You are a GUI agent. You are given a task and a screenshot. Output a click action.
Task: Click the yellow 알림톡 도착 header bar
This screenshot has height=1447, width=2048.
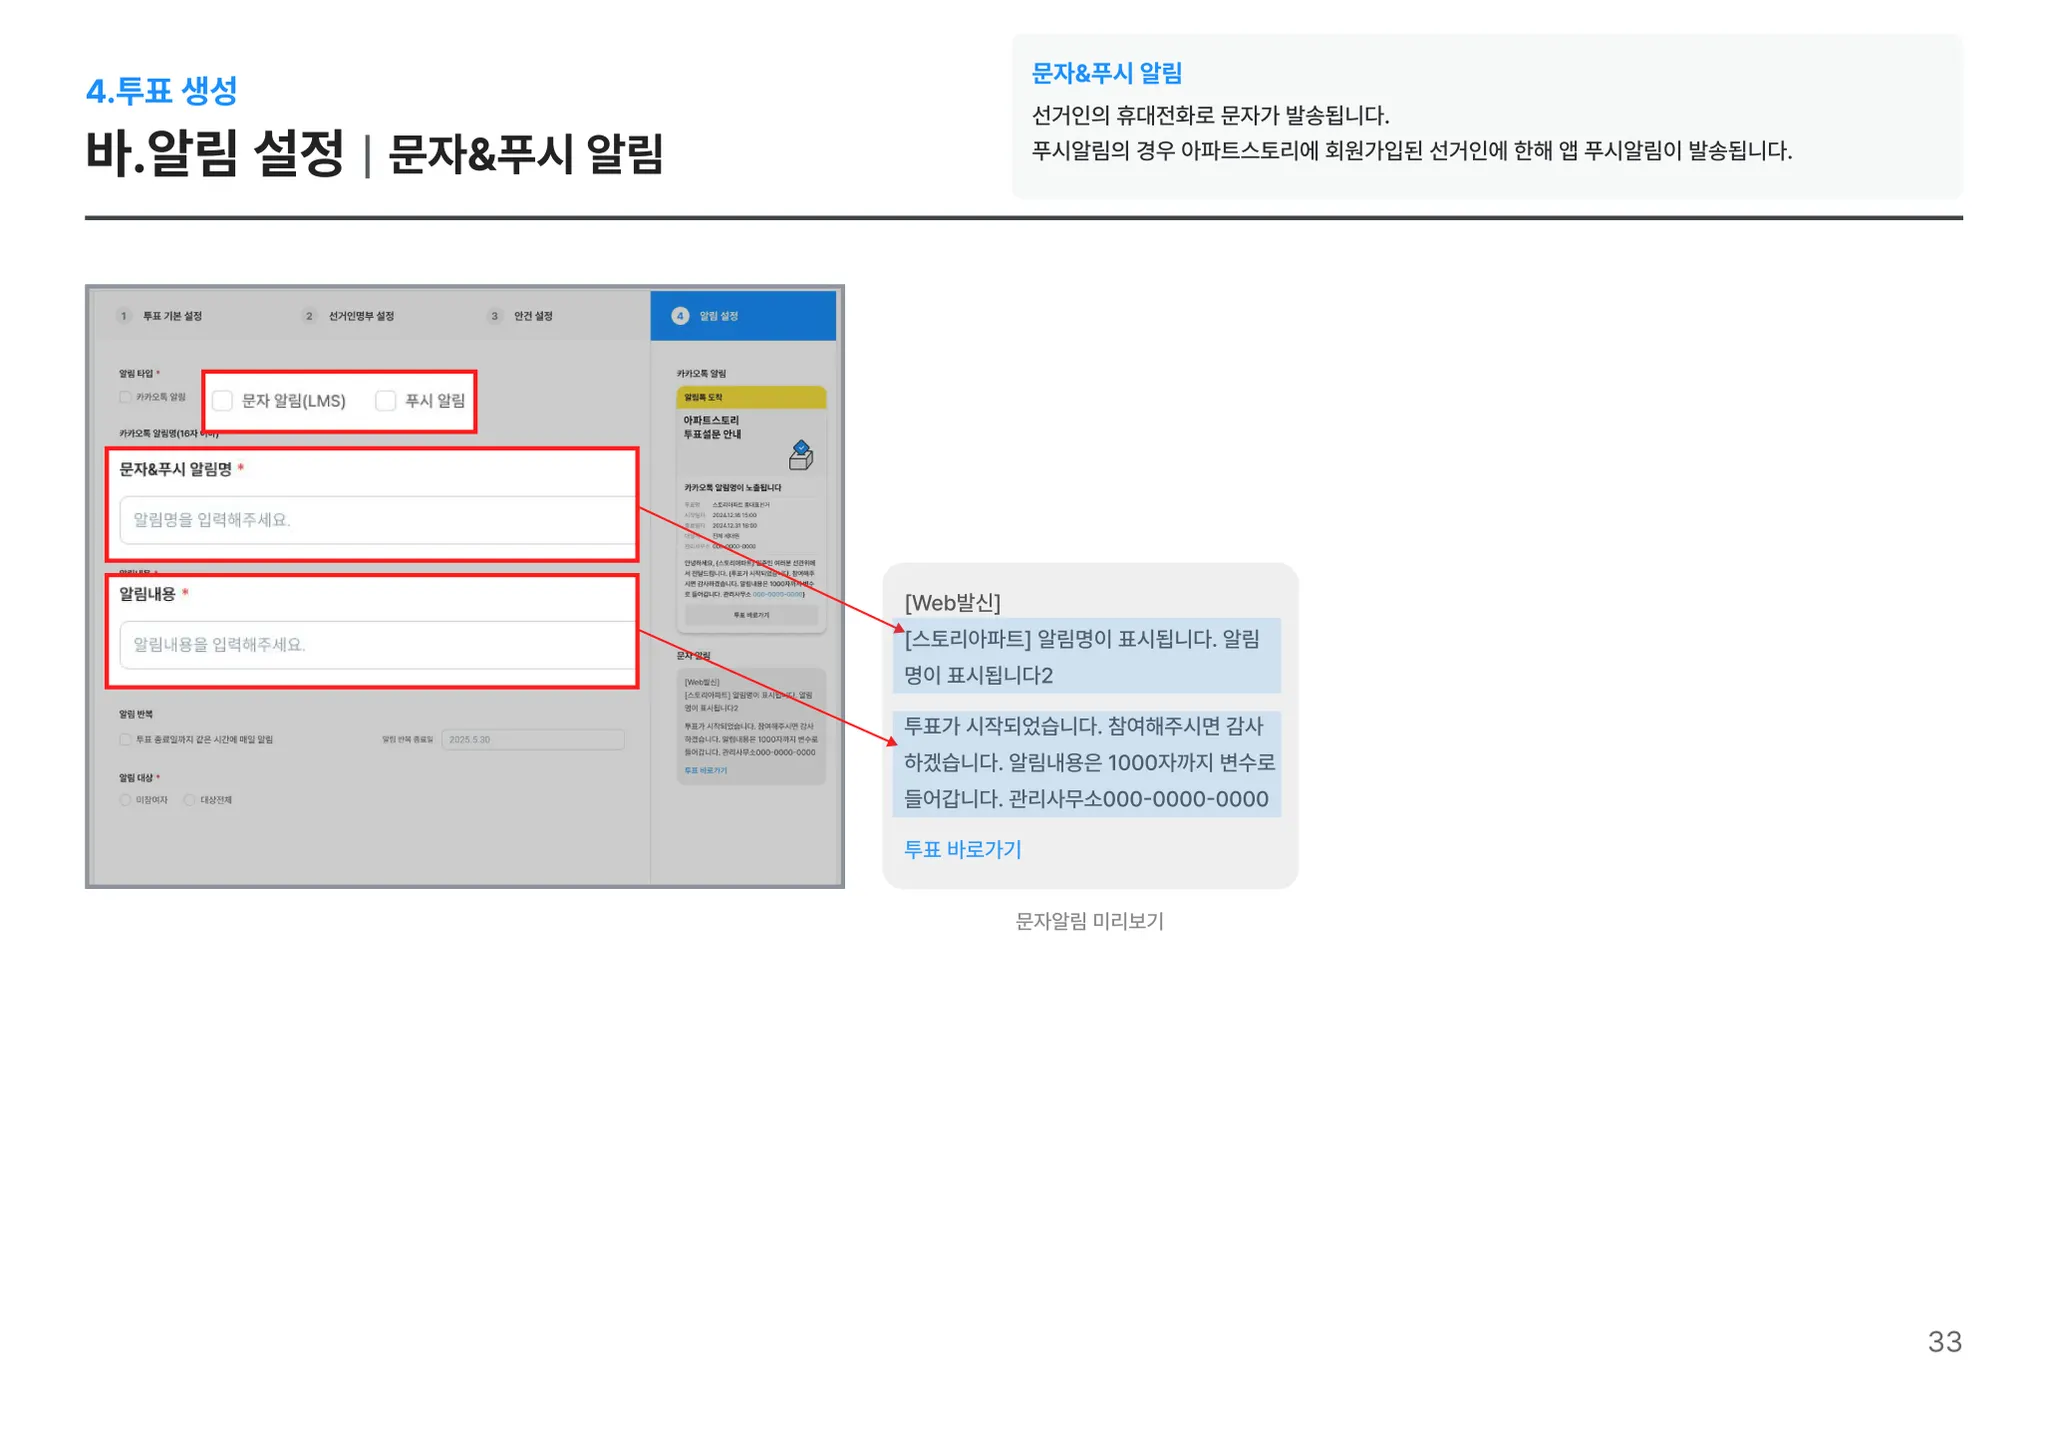tap(751, 397)
